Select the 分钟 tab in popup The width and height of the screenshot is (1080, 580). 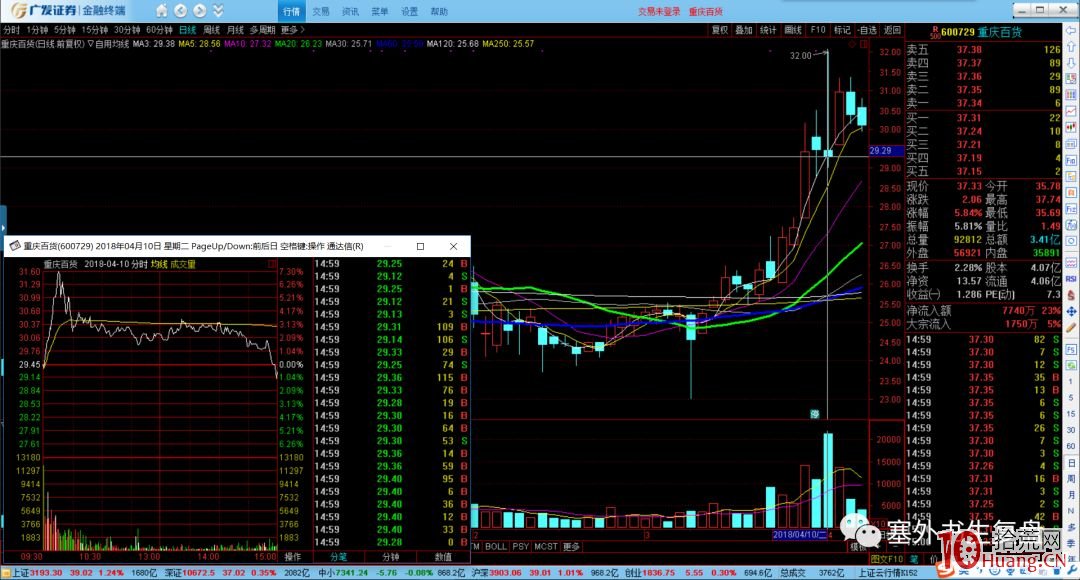pos(391,557)
